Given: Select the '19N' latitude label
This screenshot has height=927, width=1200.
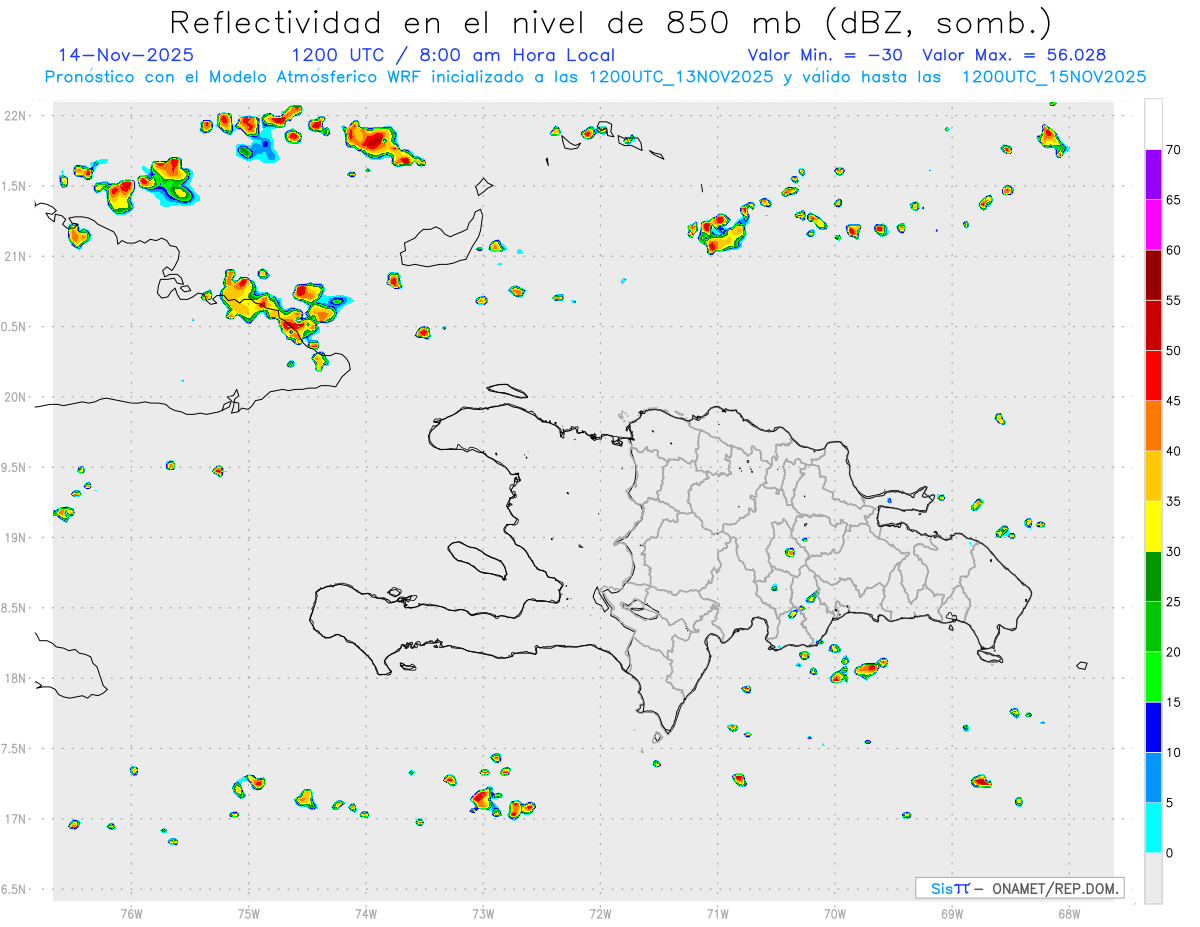Looking at the screenshot, I should pyautogui.click(x=16, y=538).
